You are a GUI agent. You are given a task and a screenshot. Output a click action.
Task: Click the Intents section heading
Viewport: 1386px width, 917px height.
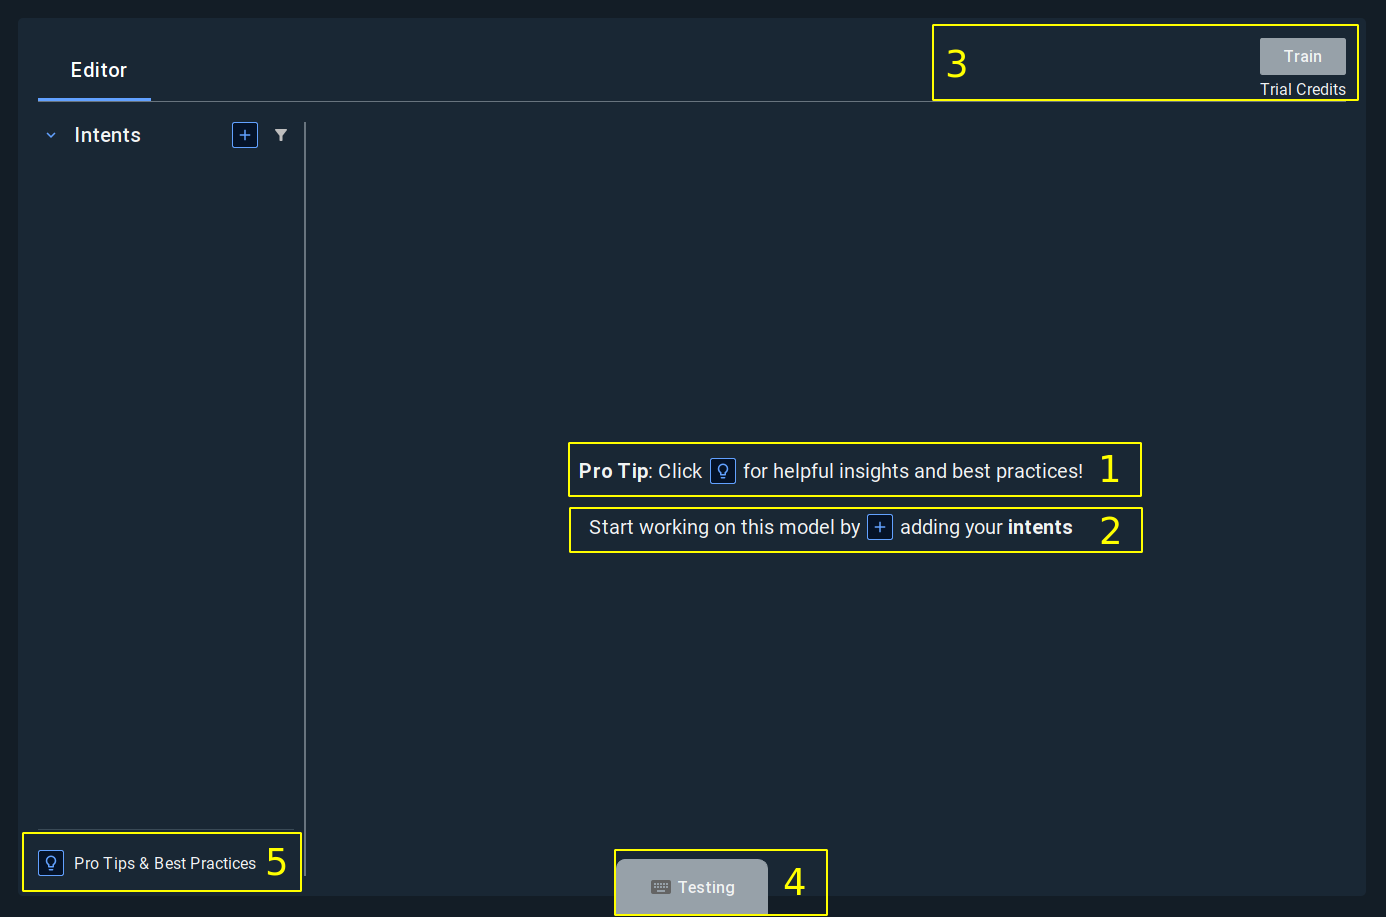tap(107, 135)
